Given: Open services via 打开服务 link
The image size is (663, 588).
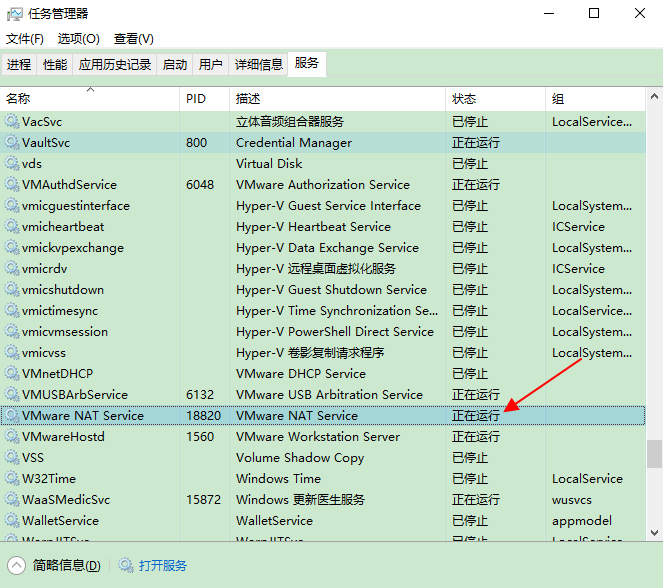Looking at the screenshot, I should tap(163, 566).
